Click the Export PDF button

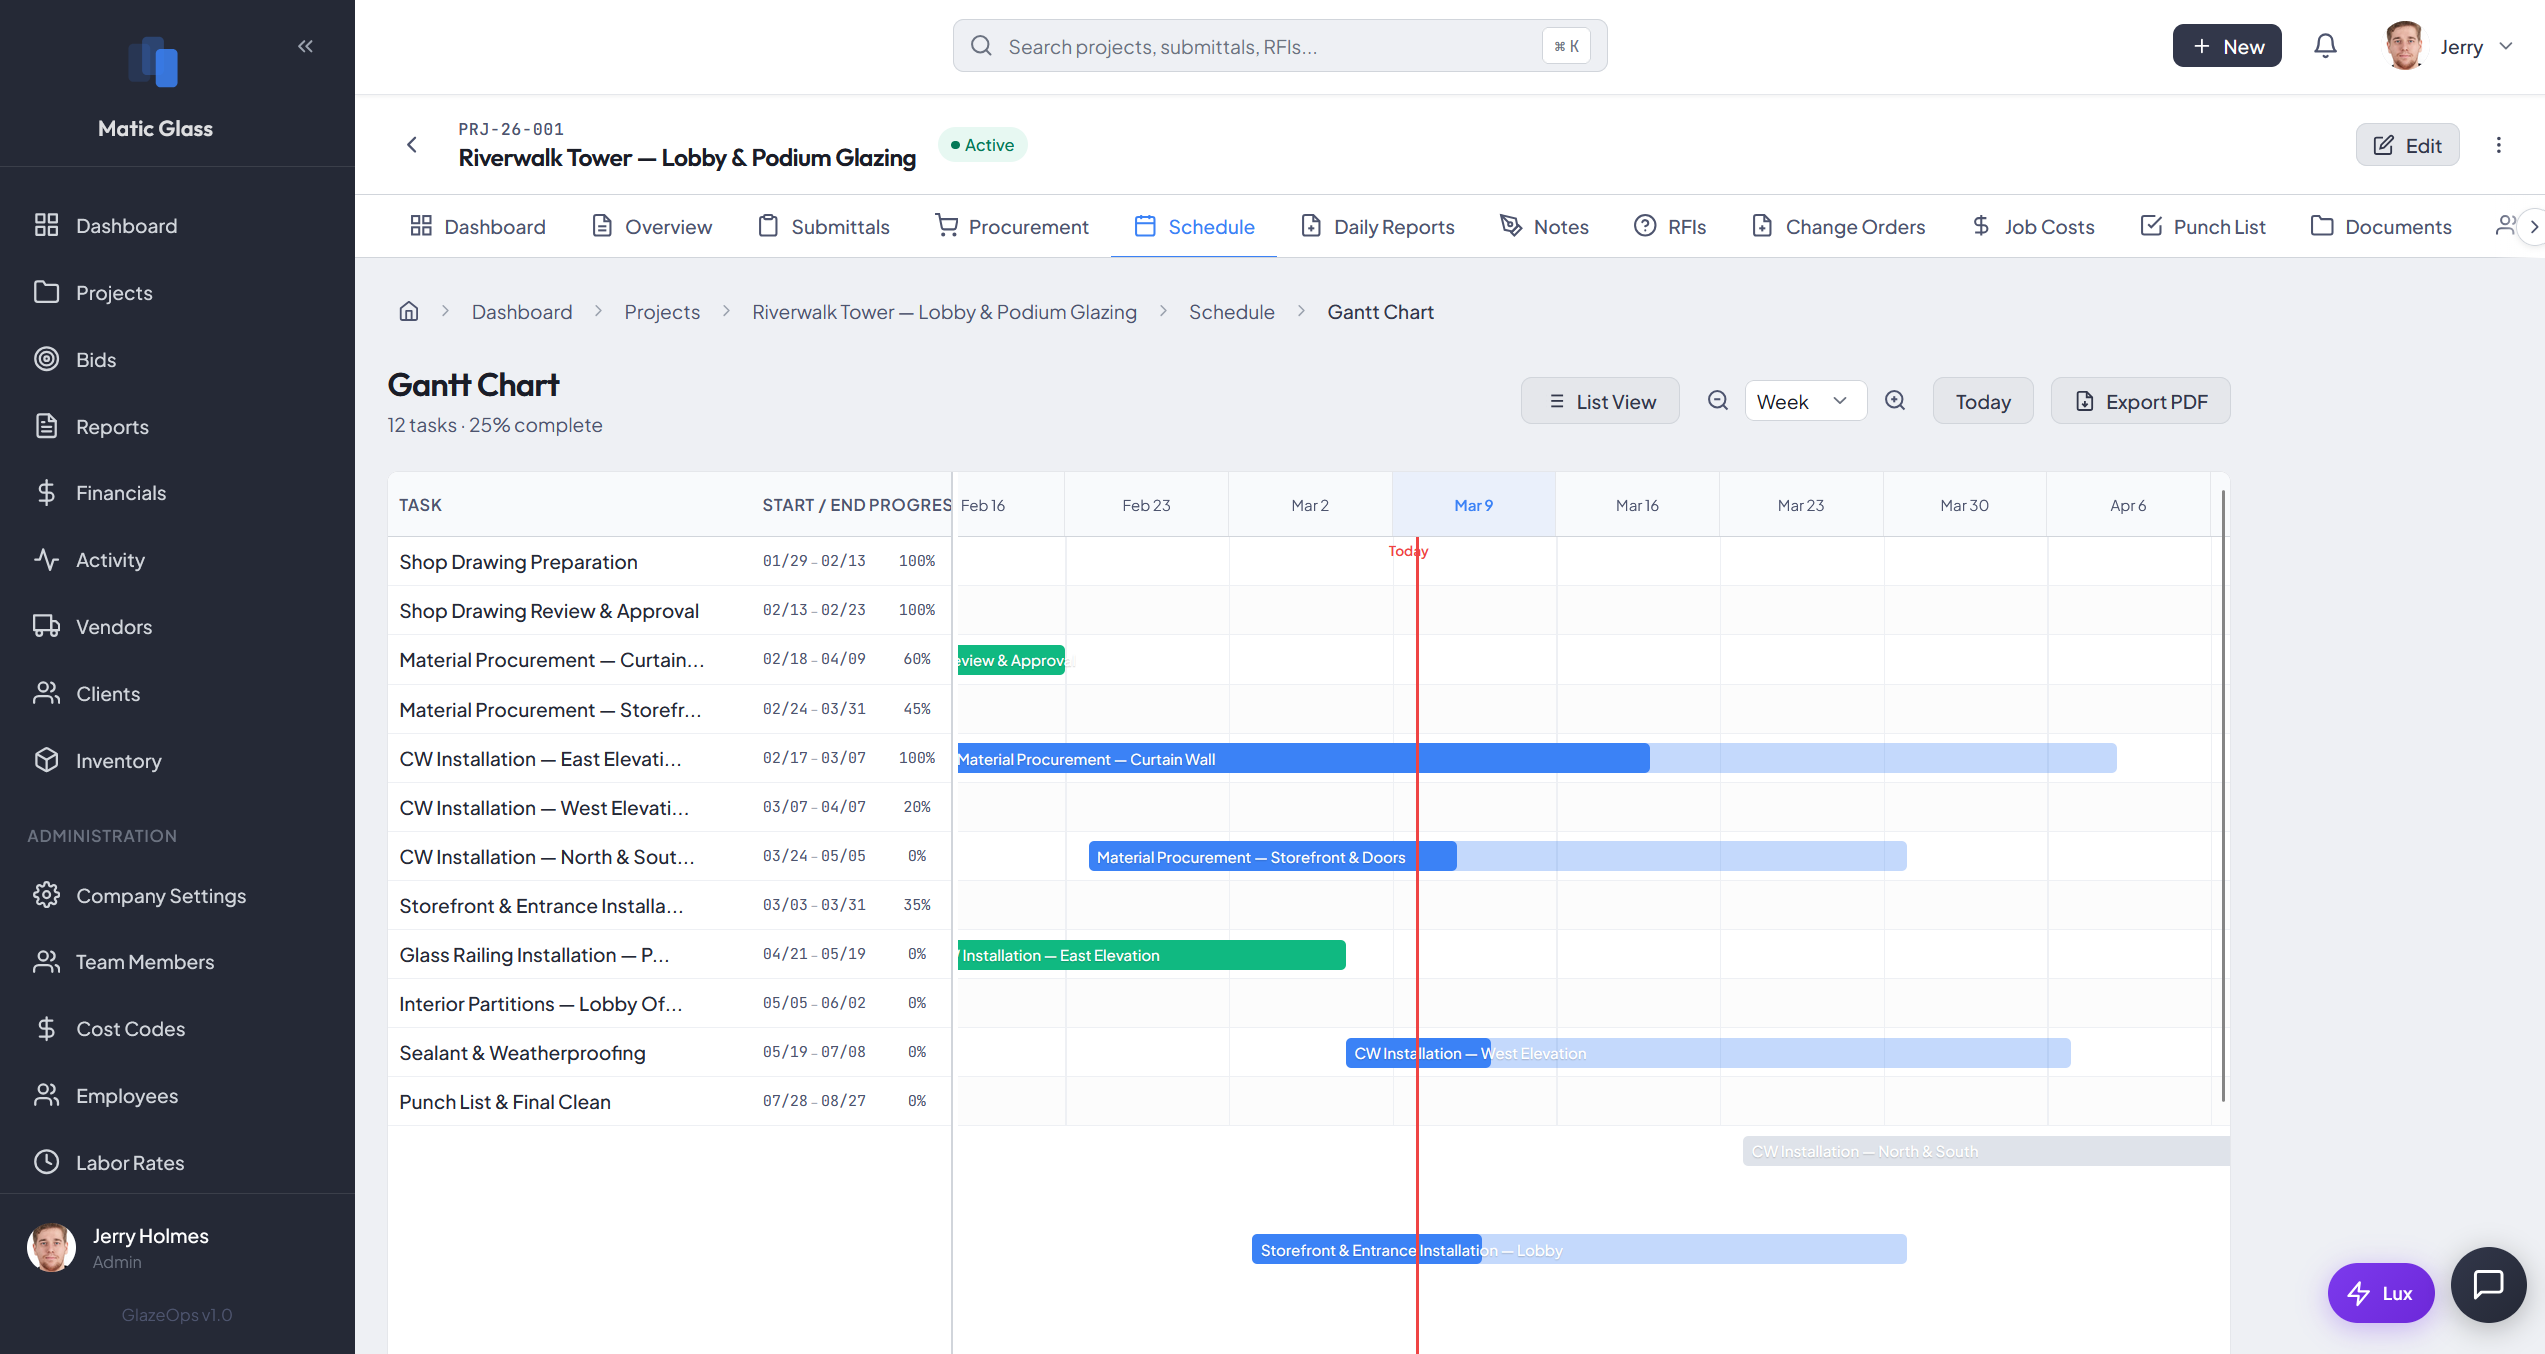[2140, 400]
